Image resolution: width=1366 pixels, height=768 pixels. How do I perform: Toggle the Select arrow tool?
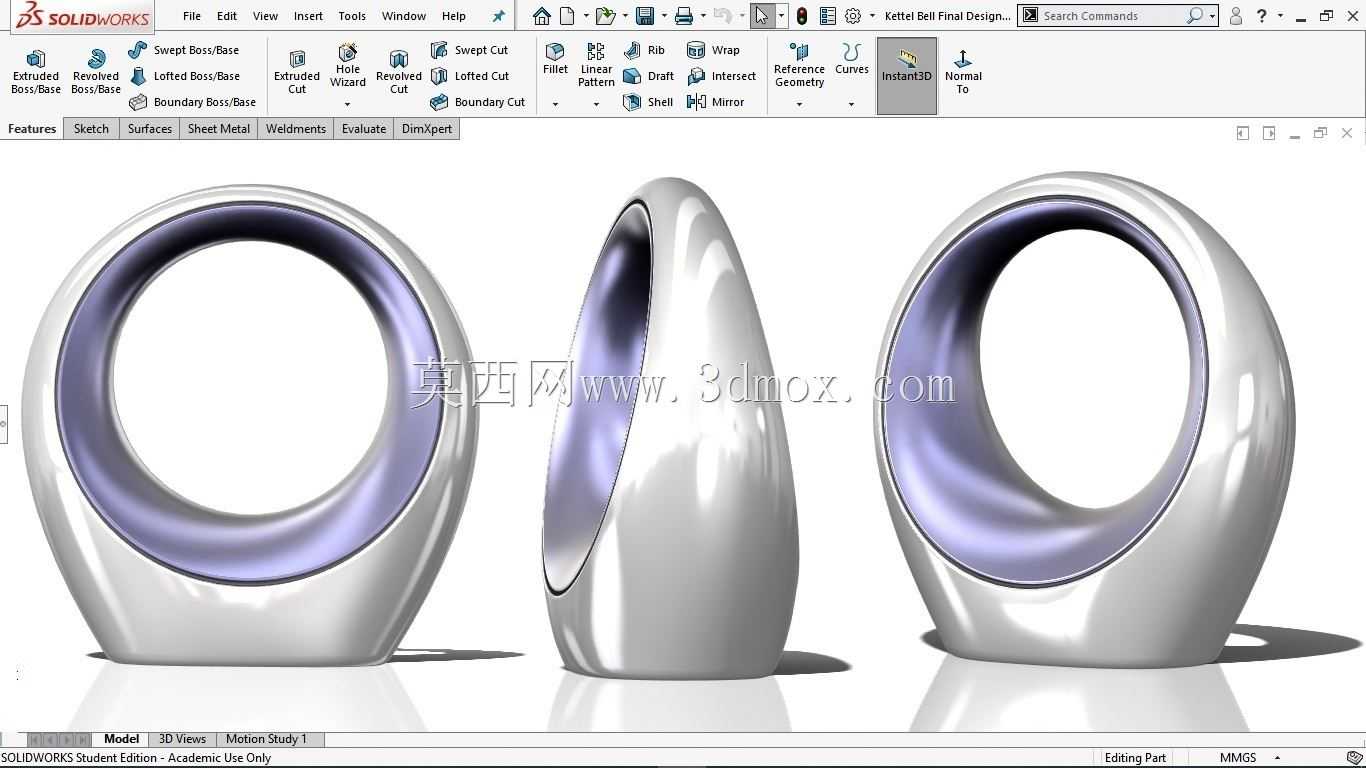click(x=762, y=16)
